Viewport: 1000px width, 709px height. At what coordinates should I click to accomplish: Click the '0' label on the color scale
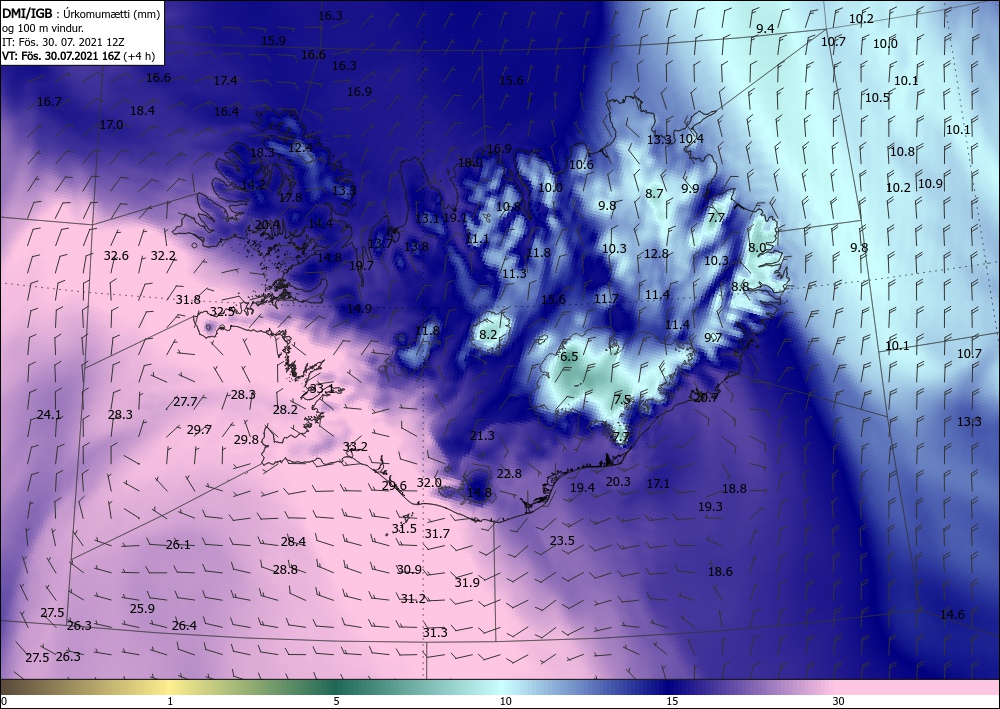[4, 701]
